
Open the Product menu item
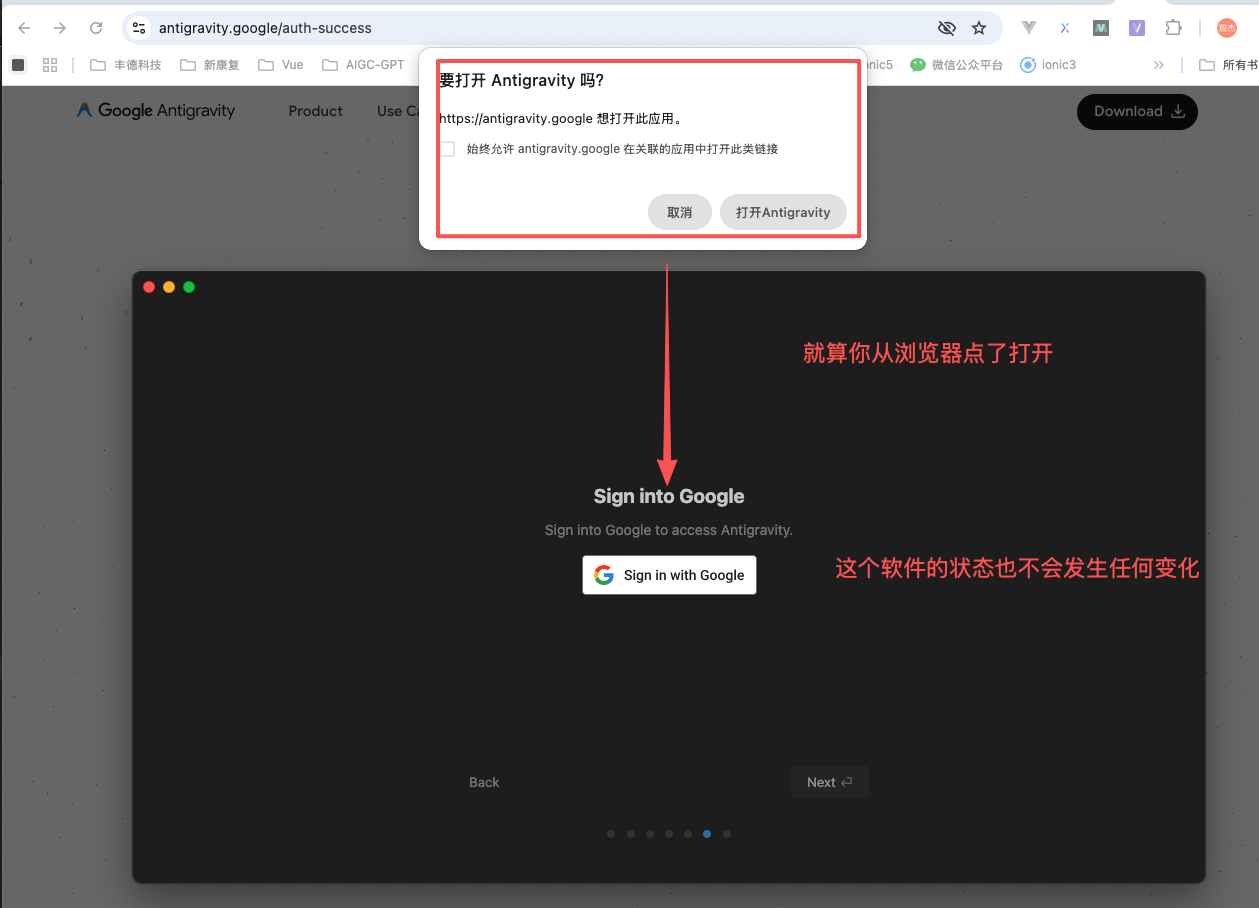tap(315, 111)
